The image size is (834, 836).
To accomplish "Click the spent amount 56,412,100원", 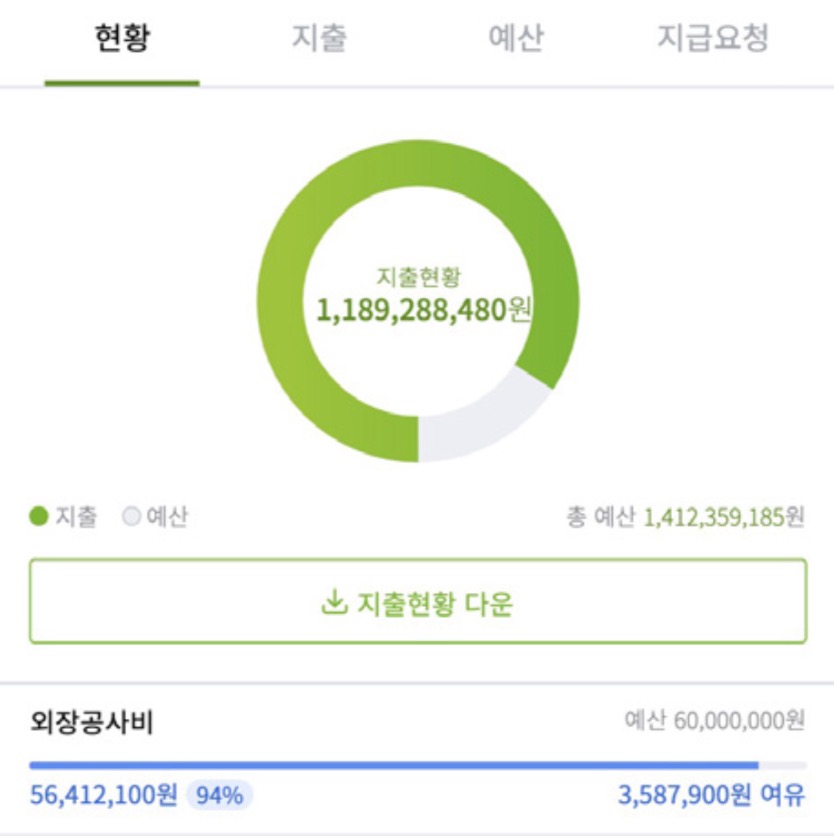I will coord(103,795).
